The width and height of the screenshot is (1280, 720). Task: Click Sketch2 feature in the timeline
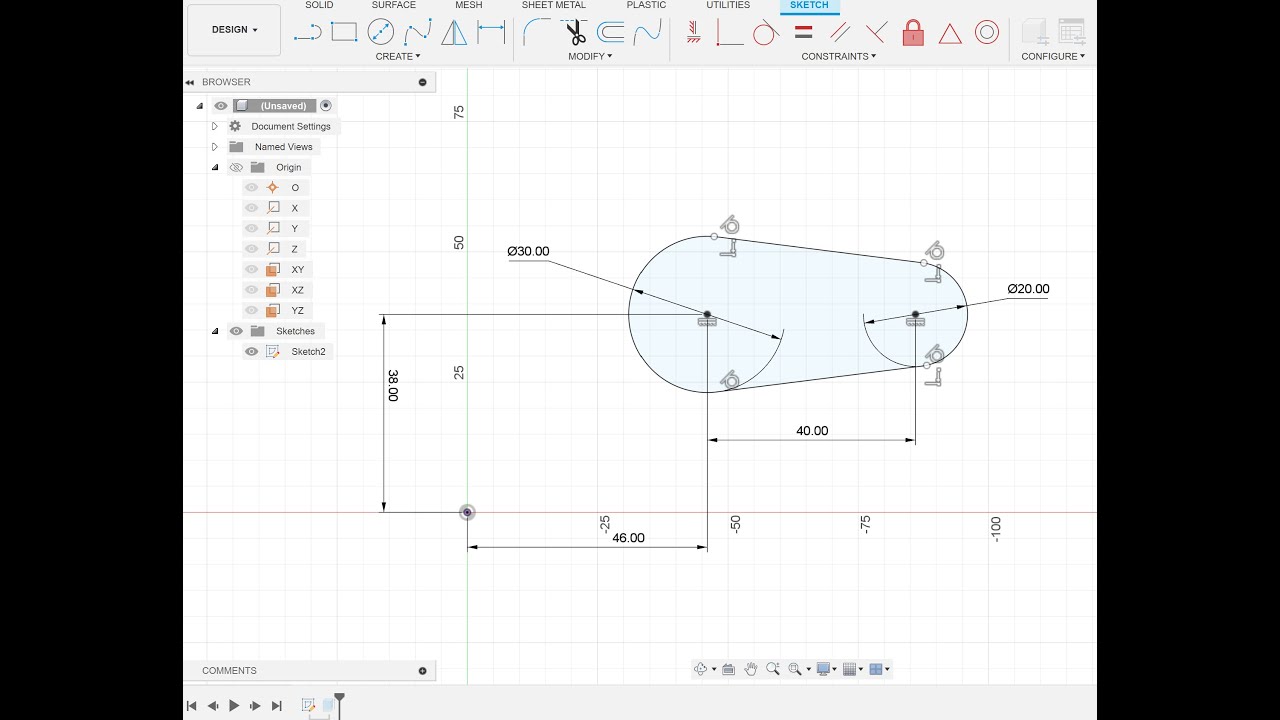click(x=308, y=705)
